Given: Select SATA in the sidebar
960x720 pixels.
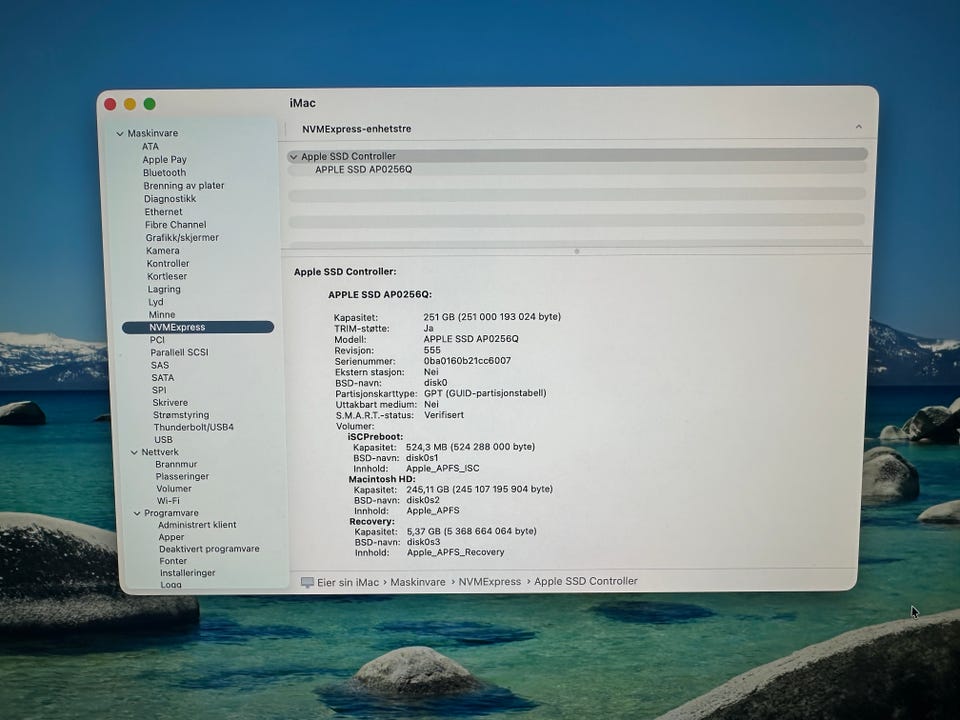Looking at the screenshot, I should pyautogui.click(x=162, y=378).
